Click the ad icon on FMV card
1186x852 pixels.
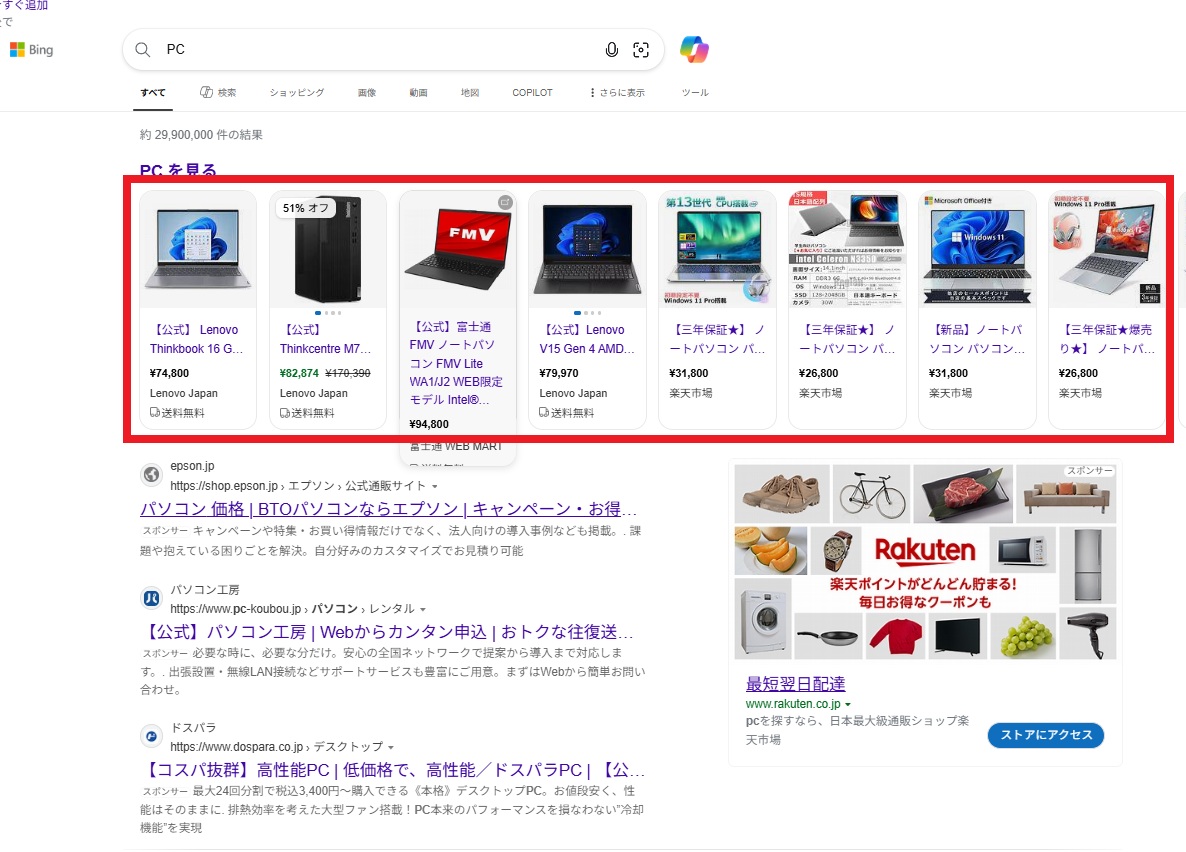(x=505, y=202)
